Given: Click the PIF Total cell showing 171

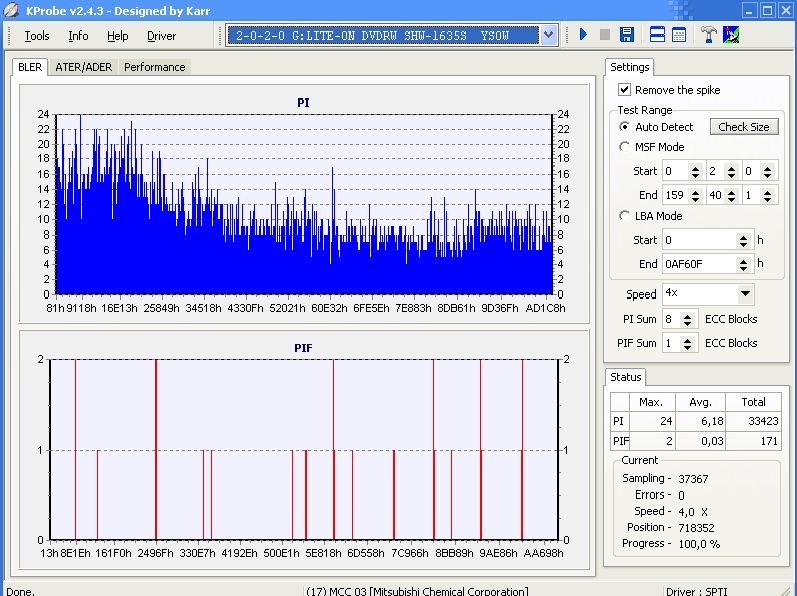Looking at the screenshot, I should pos(753,441).
